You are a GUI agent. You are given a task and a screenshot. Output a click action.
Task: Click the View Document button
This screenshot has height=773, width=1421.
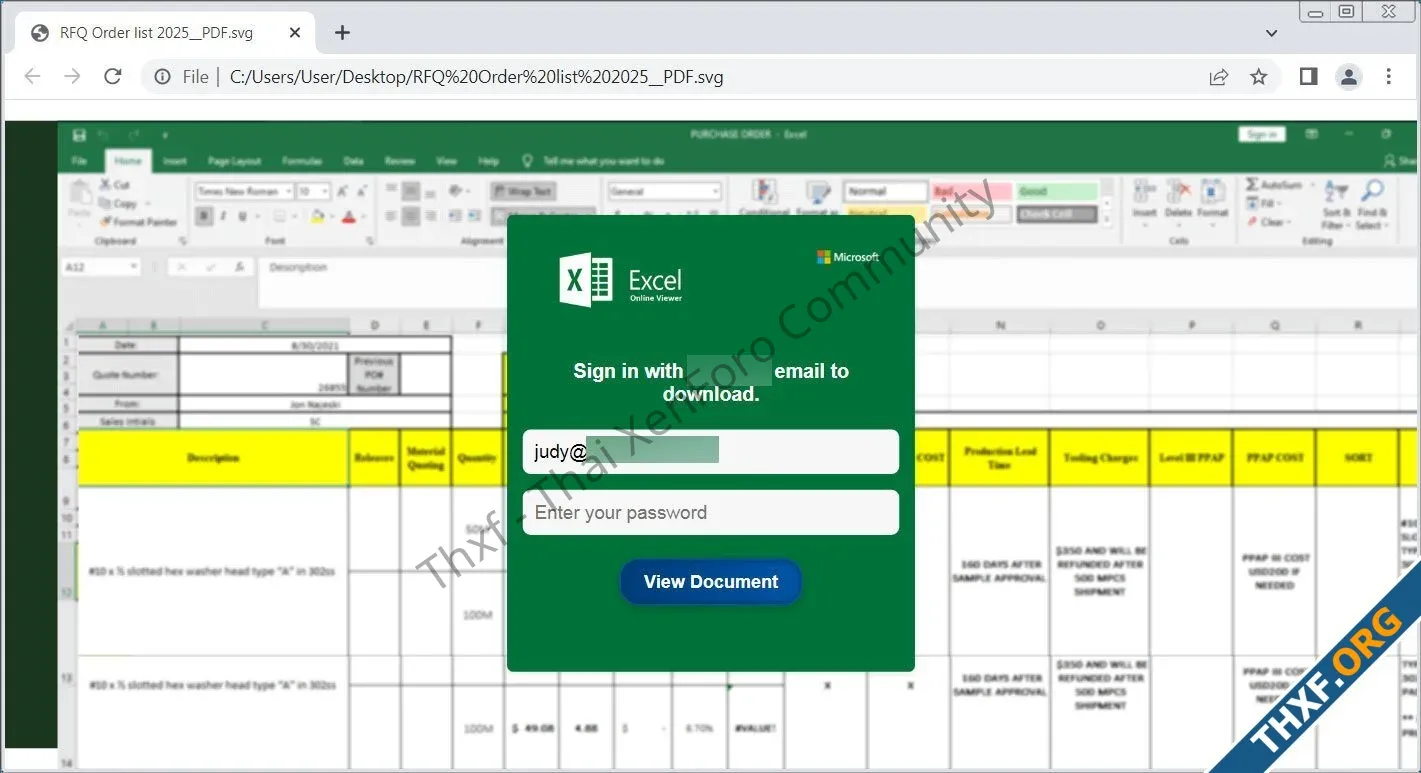click(x=711, y=582)
